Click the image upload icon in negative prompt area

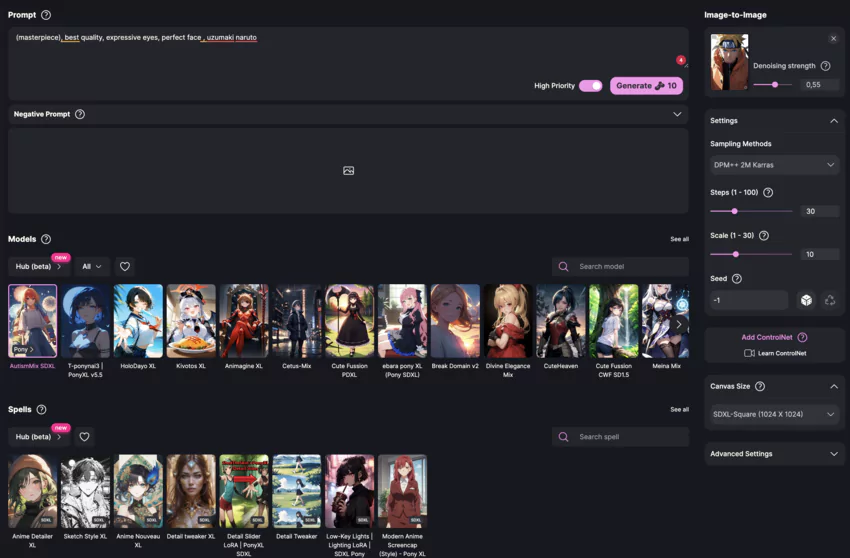pos(349,171)
